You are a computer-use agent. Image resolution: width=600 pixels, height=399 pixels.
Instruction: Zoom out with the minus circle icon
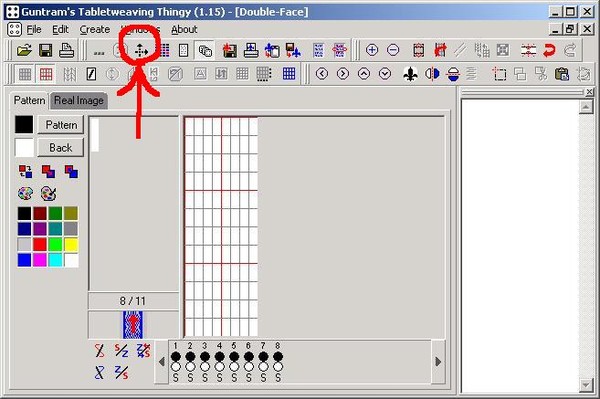point(393,50)
